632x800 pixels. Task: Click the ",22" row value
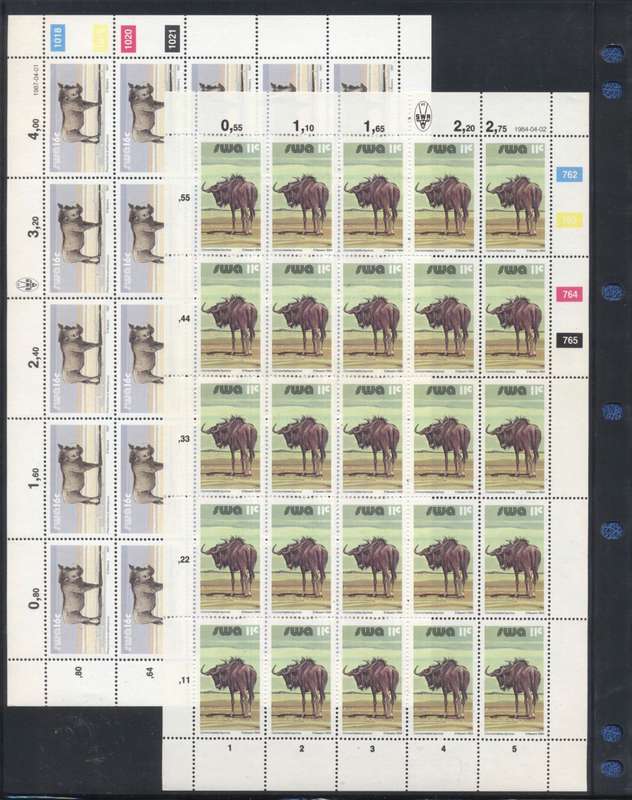(x=184, y=560)
